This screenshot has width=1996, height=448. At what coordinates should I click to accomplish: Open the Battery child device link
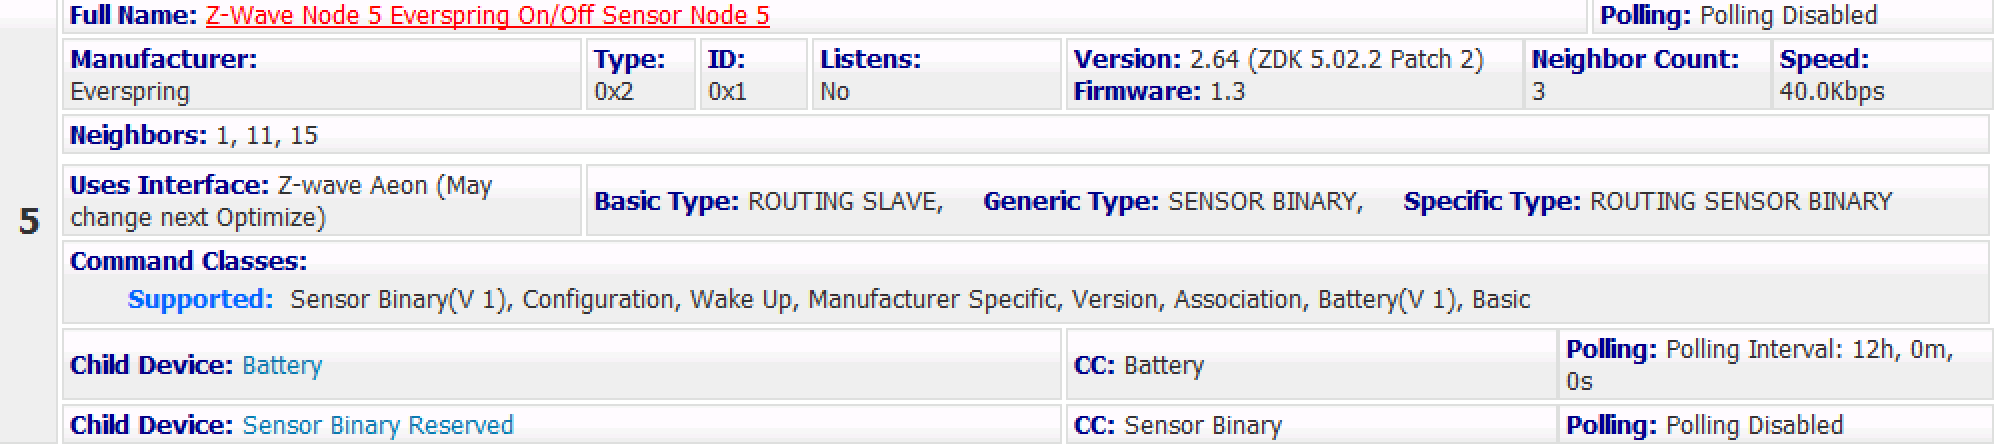282,366
